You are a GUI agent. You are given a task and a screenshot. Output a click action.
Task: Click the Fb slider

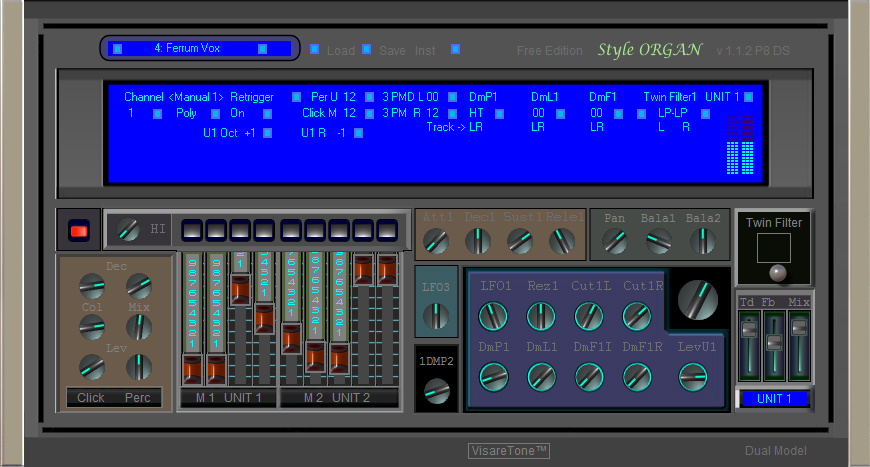[774, 345]
